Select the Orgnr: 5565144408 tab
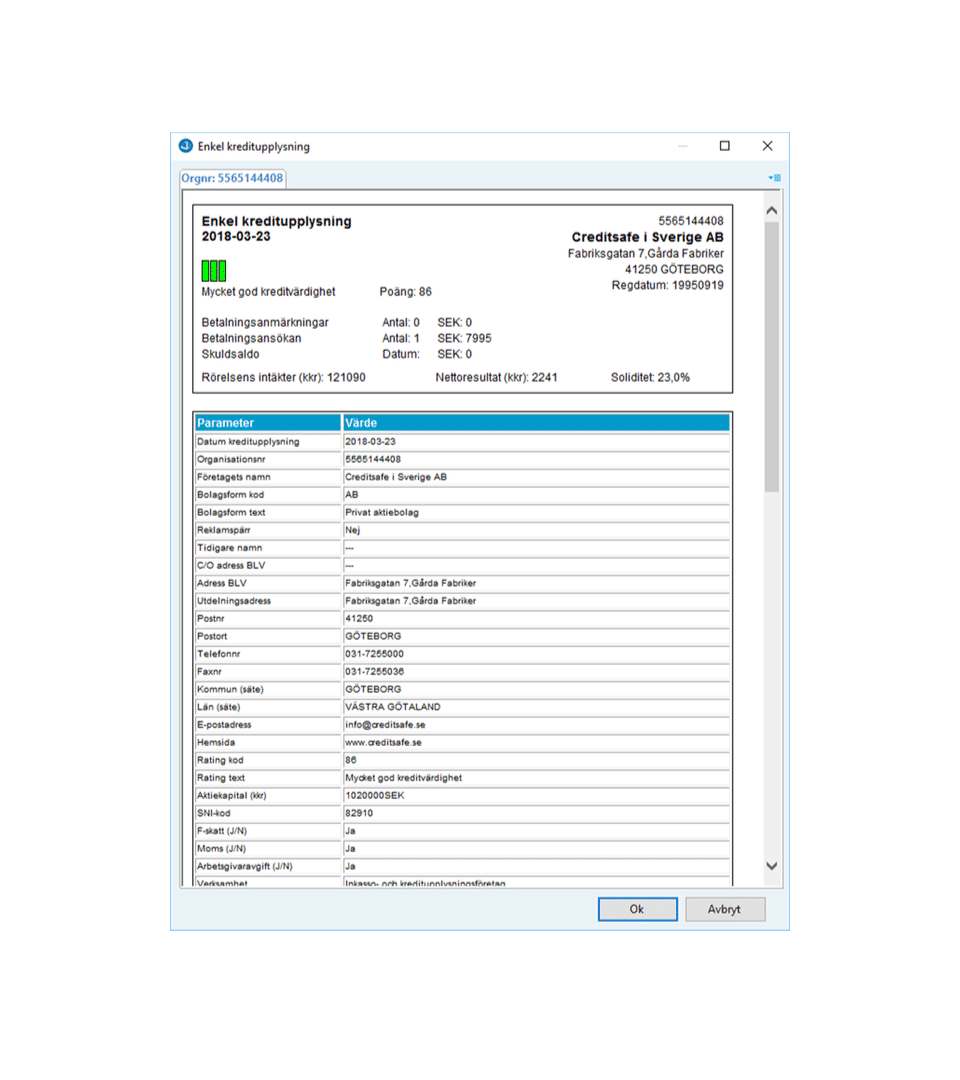This screenshot has width=960, height=1080. [232, 178]
